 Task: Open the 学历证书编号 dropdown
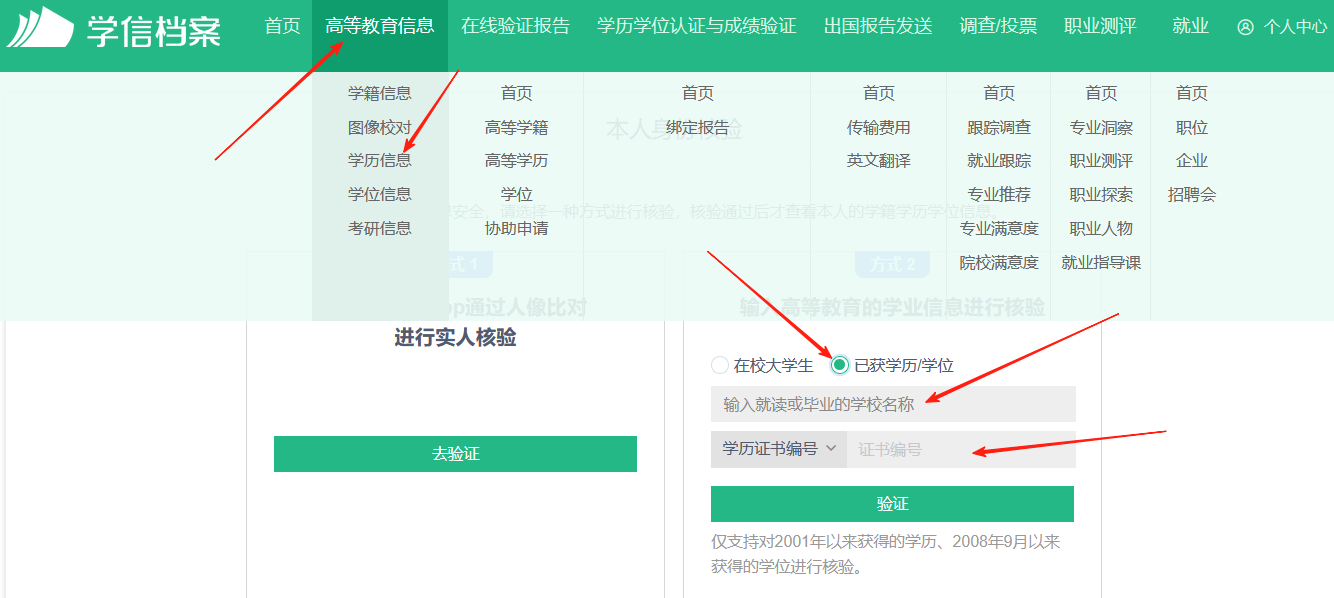[x=779, y=449]
